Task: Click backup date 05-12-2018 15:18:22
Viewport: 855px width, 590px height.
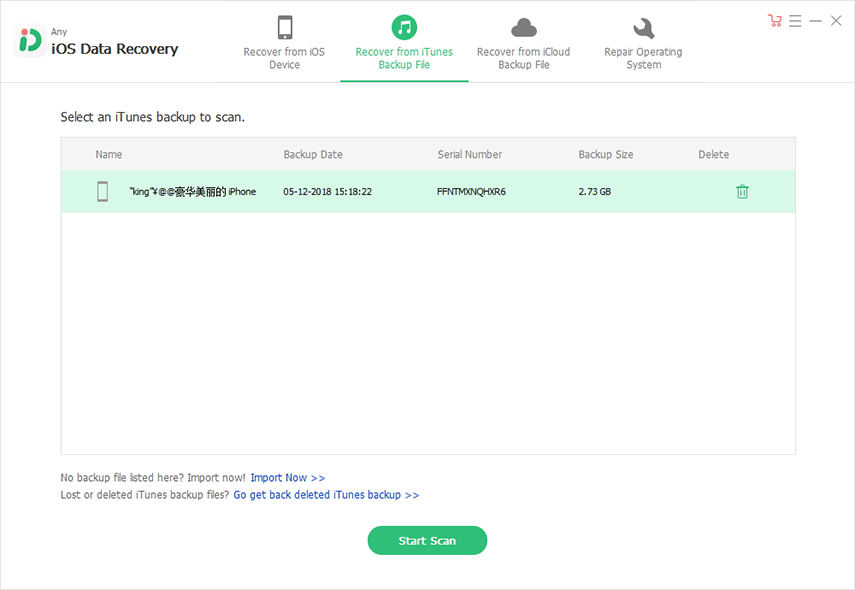Action: tap(327, 191)
